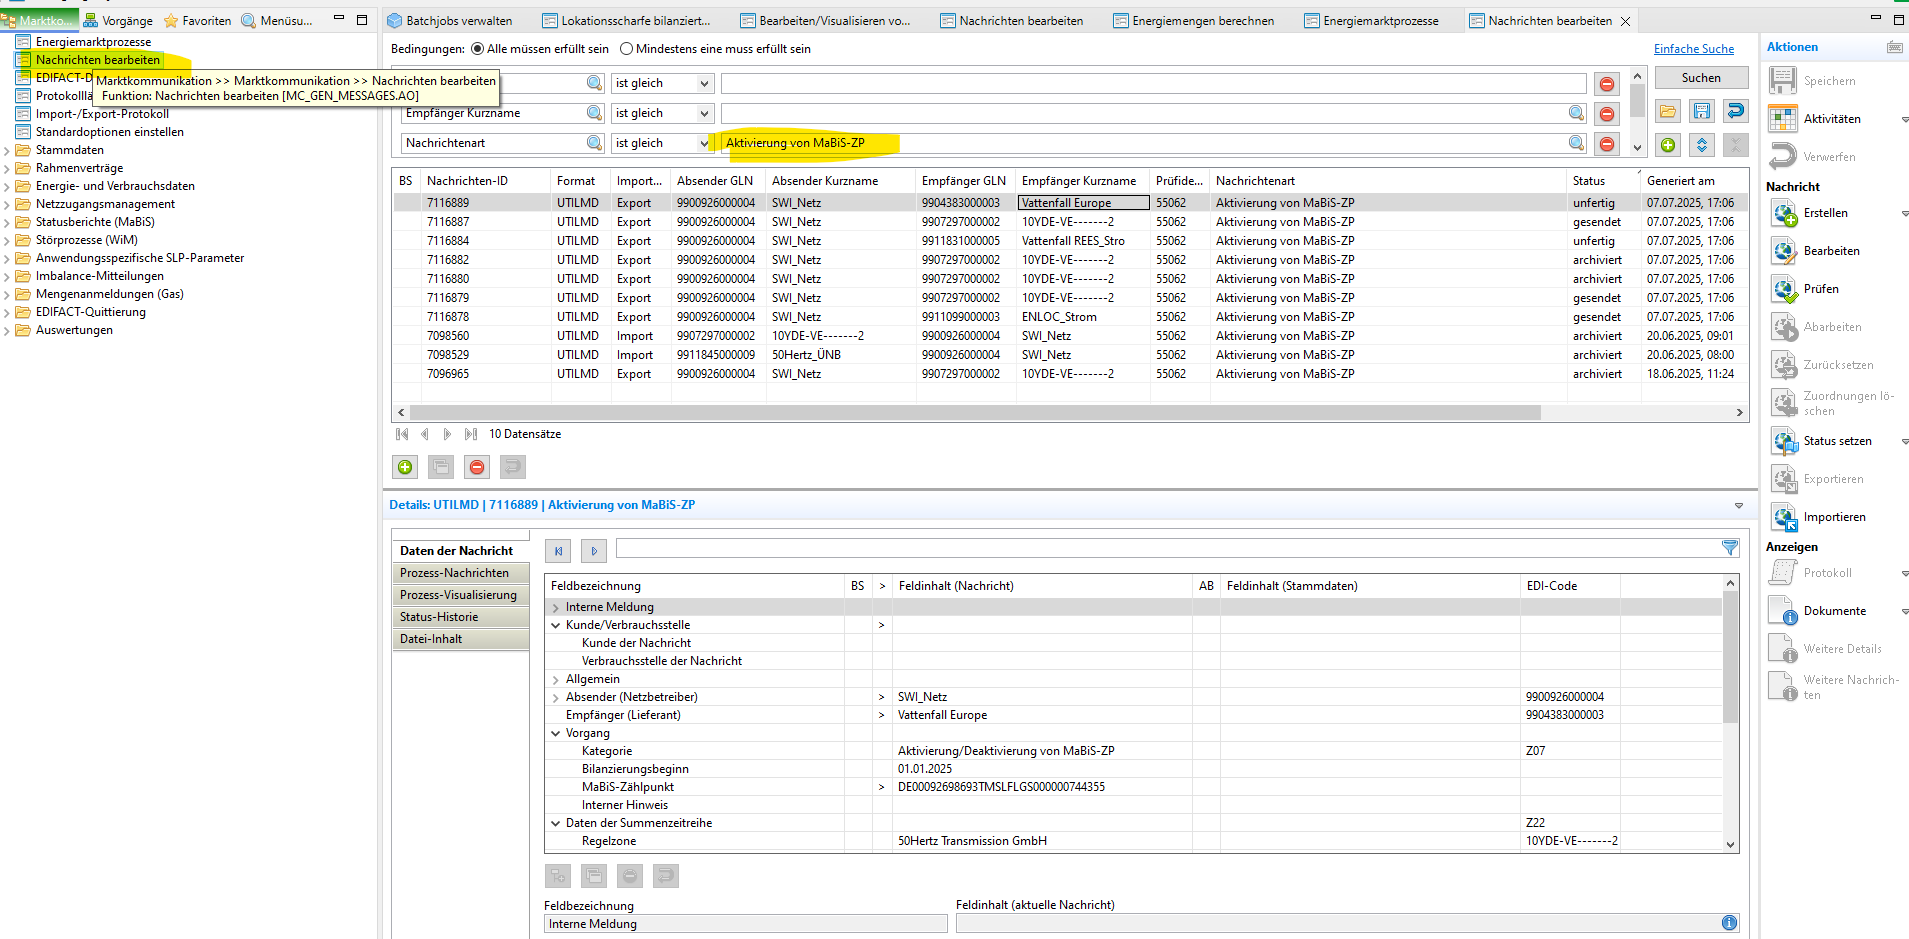Click the Prüfen check icon
Viewport: 1909px width, 939px height.
click(1784, 289)
